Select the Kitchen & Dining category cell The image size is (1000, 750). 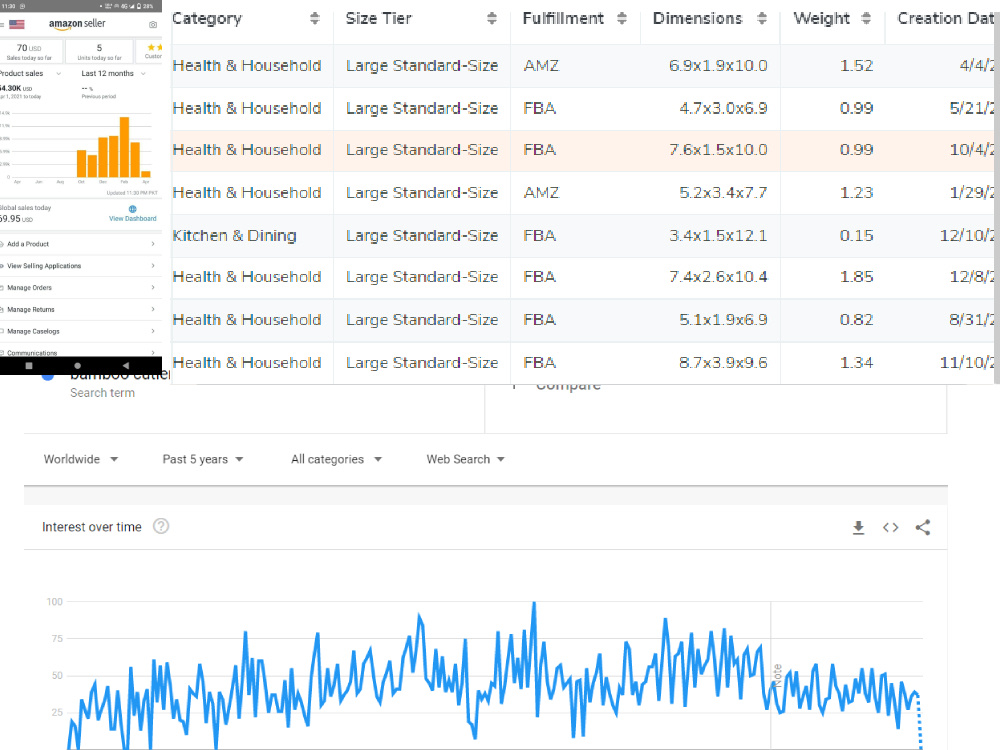235,235
